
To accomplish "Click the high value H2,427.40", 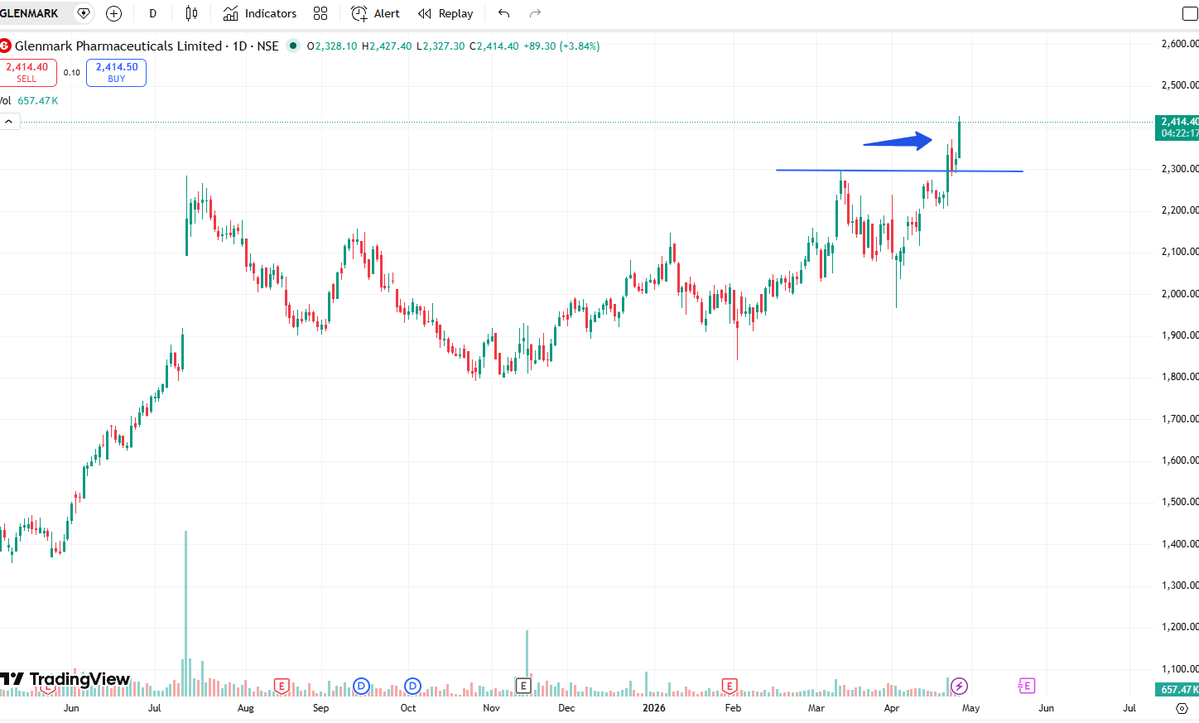I will click(387, 46).
